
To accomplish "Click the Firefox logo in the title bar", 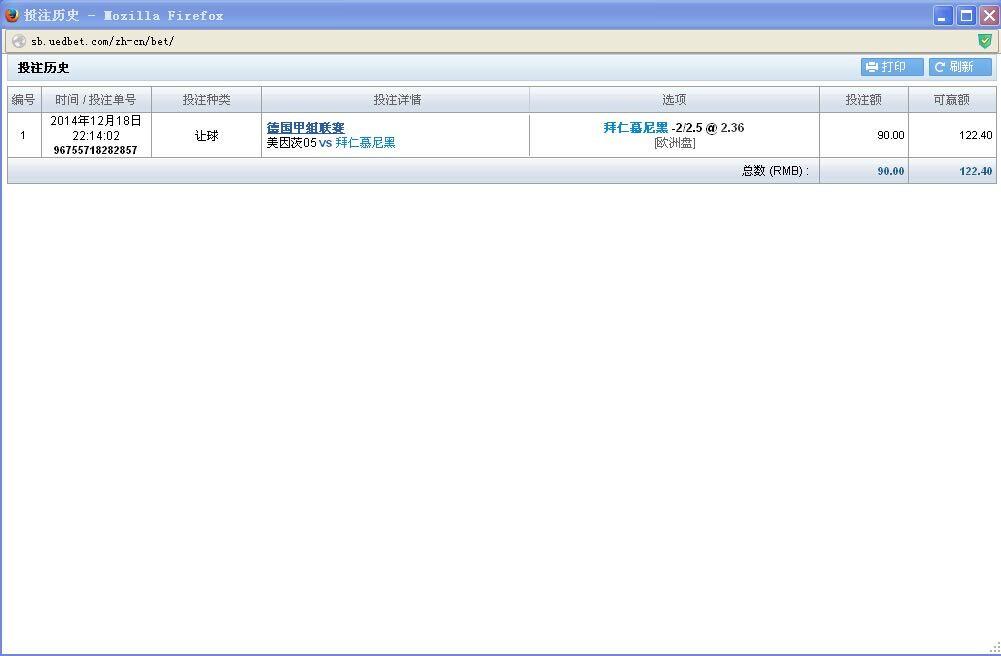I will pos(10,15).
